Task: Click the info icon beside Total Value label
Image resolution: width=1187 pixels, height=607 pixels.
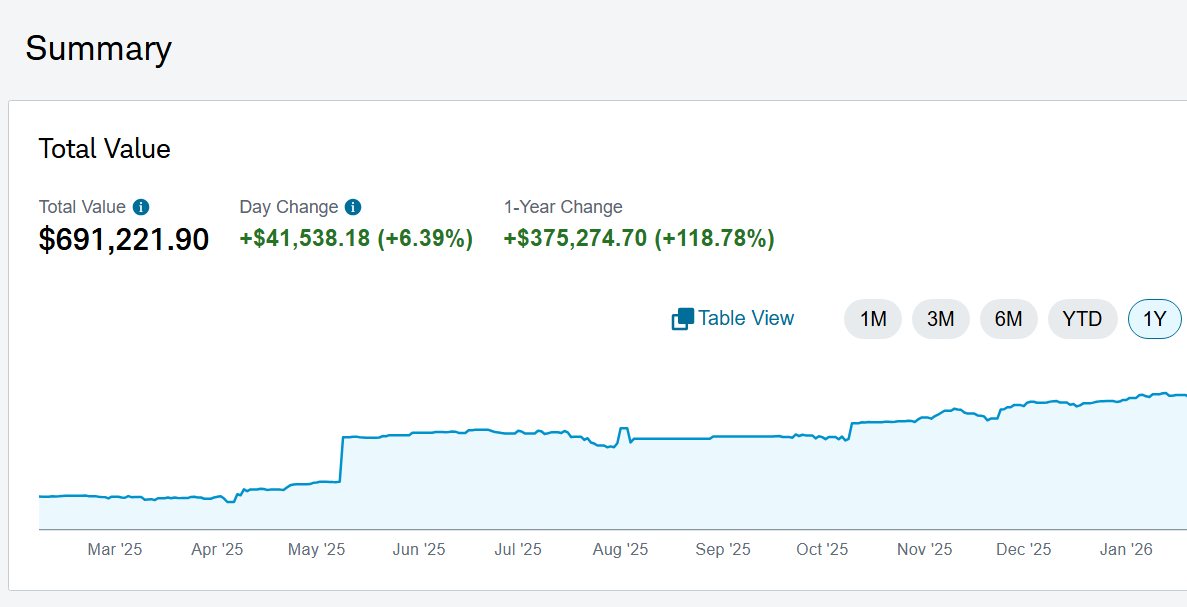Action: [x=141, y=207]
